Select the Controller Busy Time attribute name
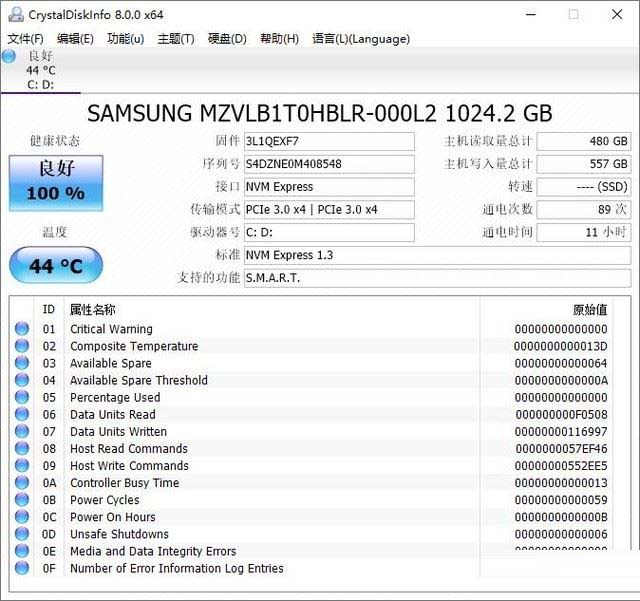 124,483
